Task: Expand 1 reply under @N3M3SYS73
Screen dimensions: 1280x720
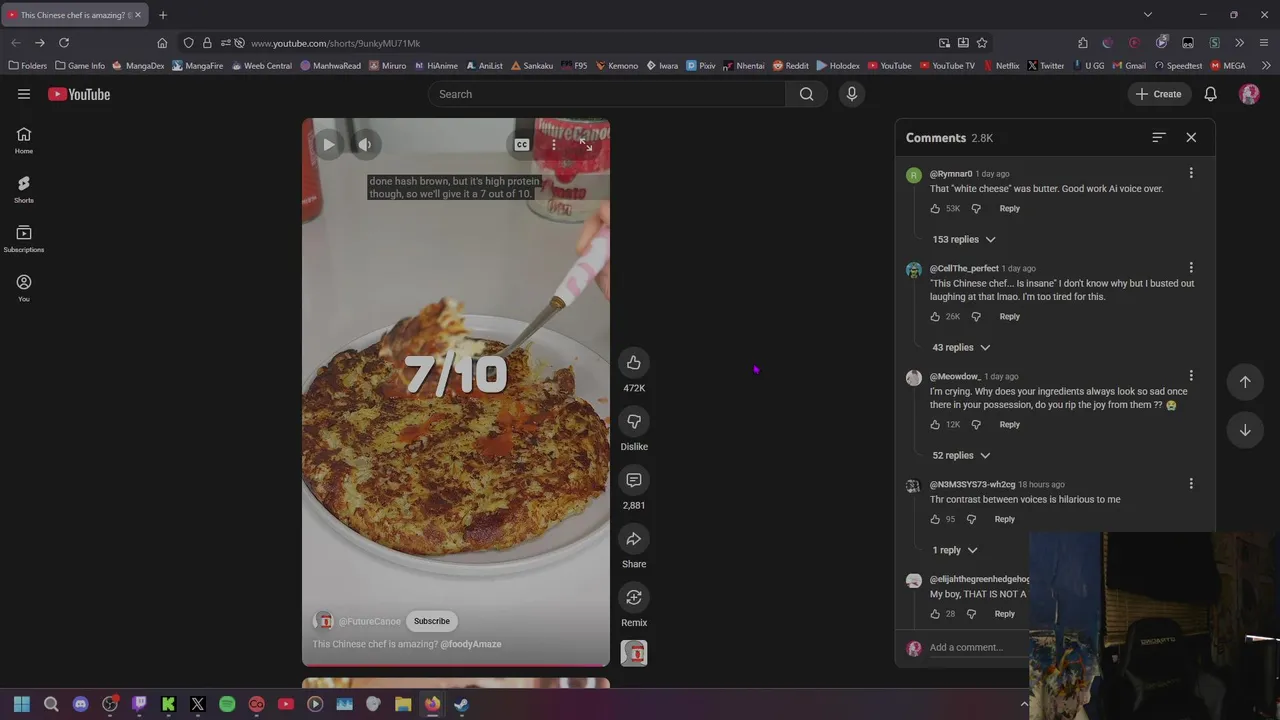Action: 955,550
